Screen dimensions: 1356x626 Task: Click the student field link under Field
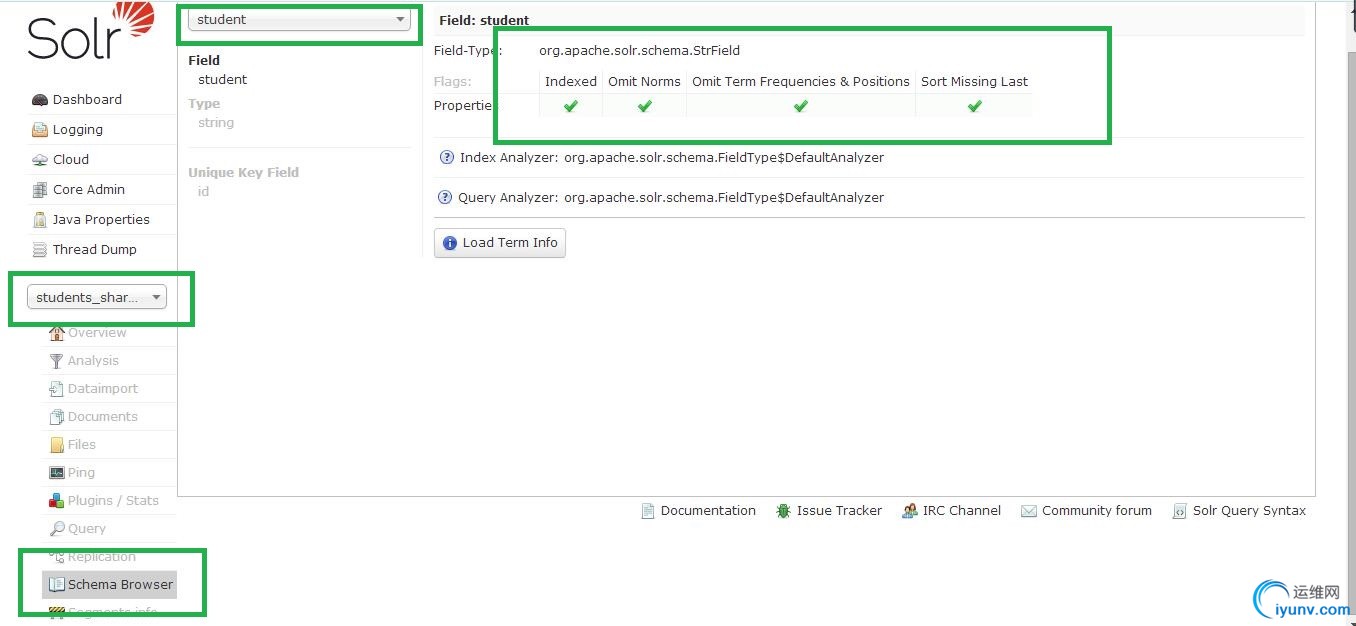(222, 80)
